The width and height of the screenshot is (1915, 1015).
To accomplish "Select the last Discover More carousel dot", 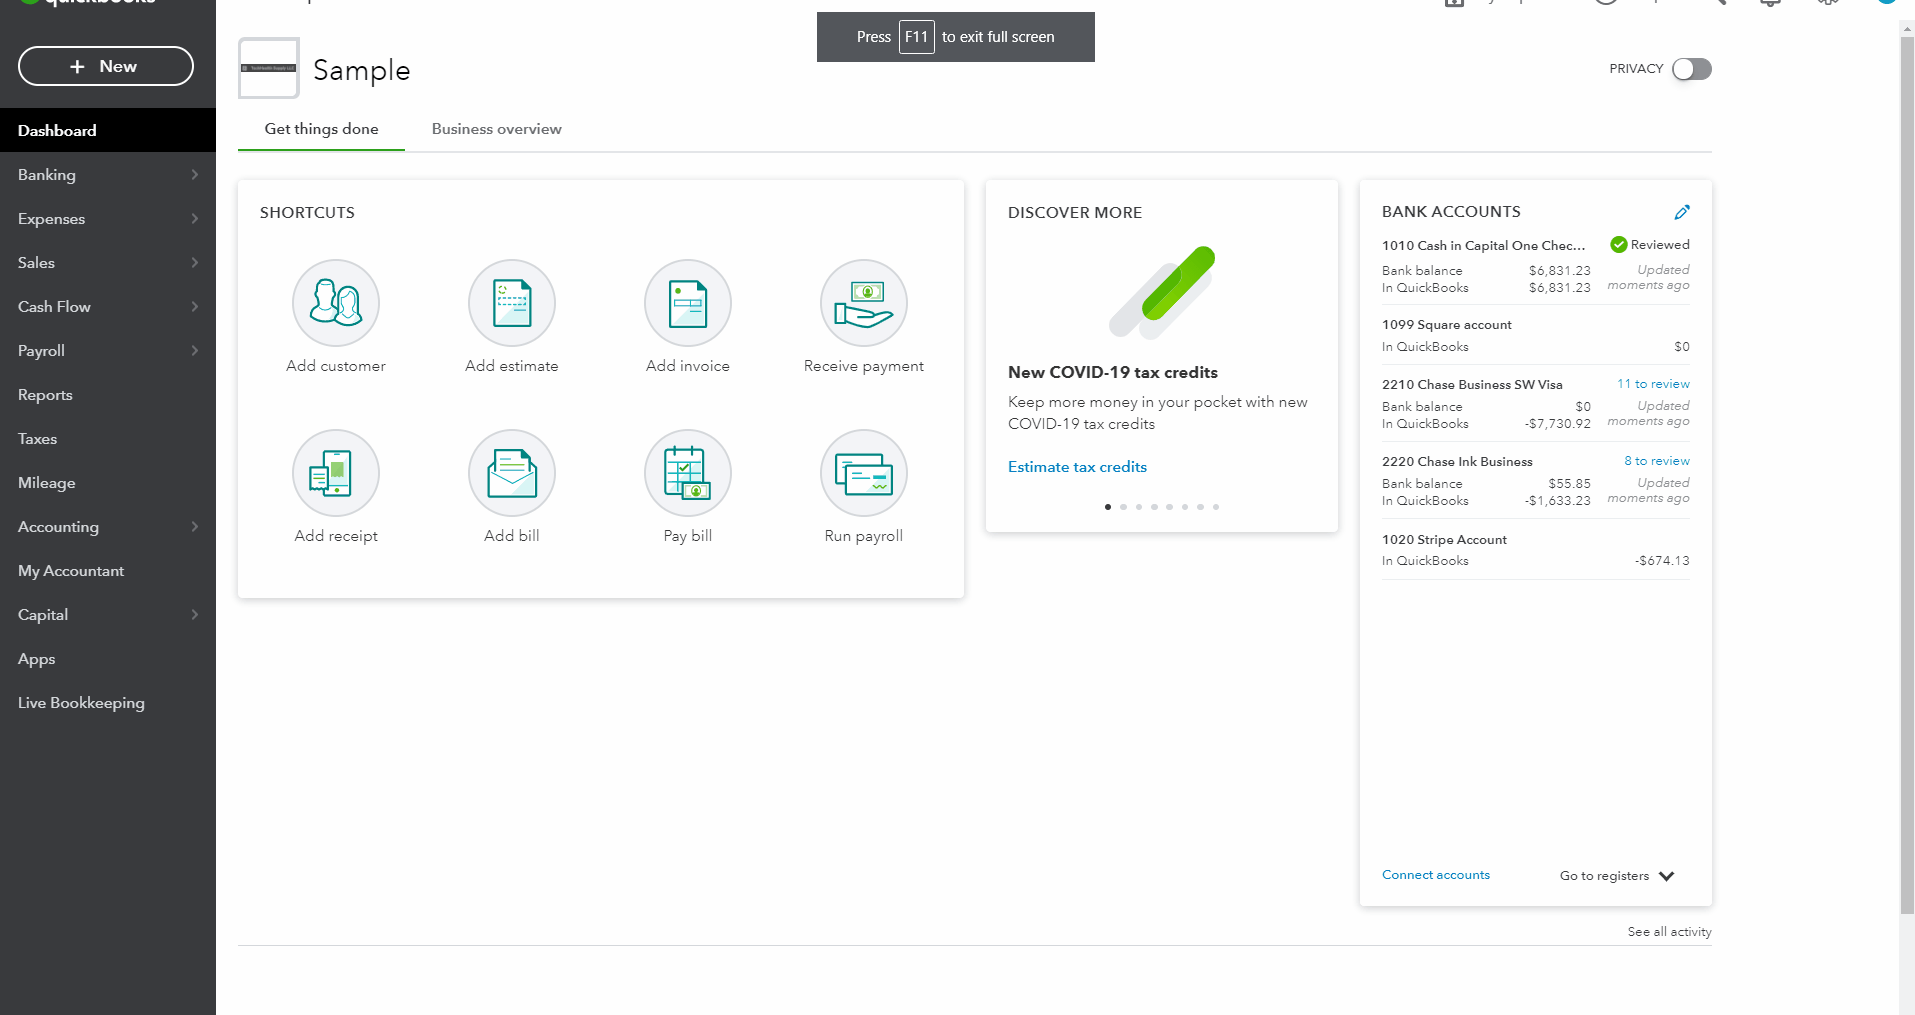I will 1216,507.
